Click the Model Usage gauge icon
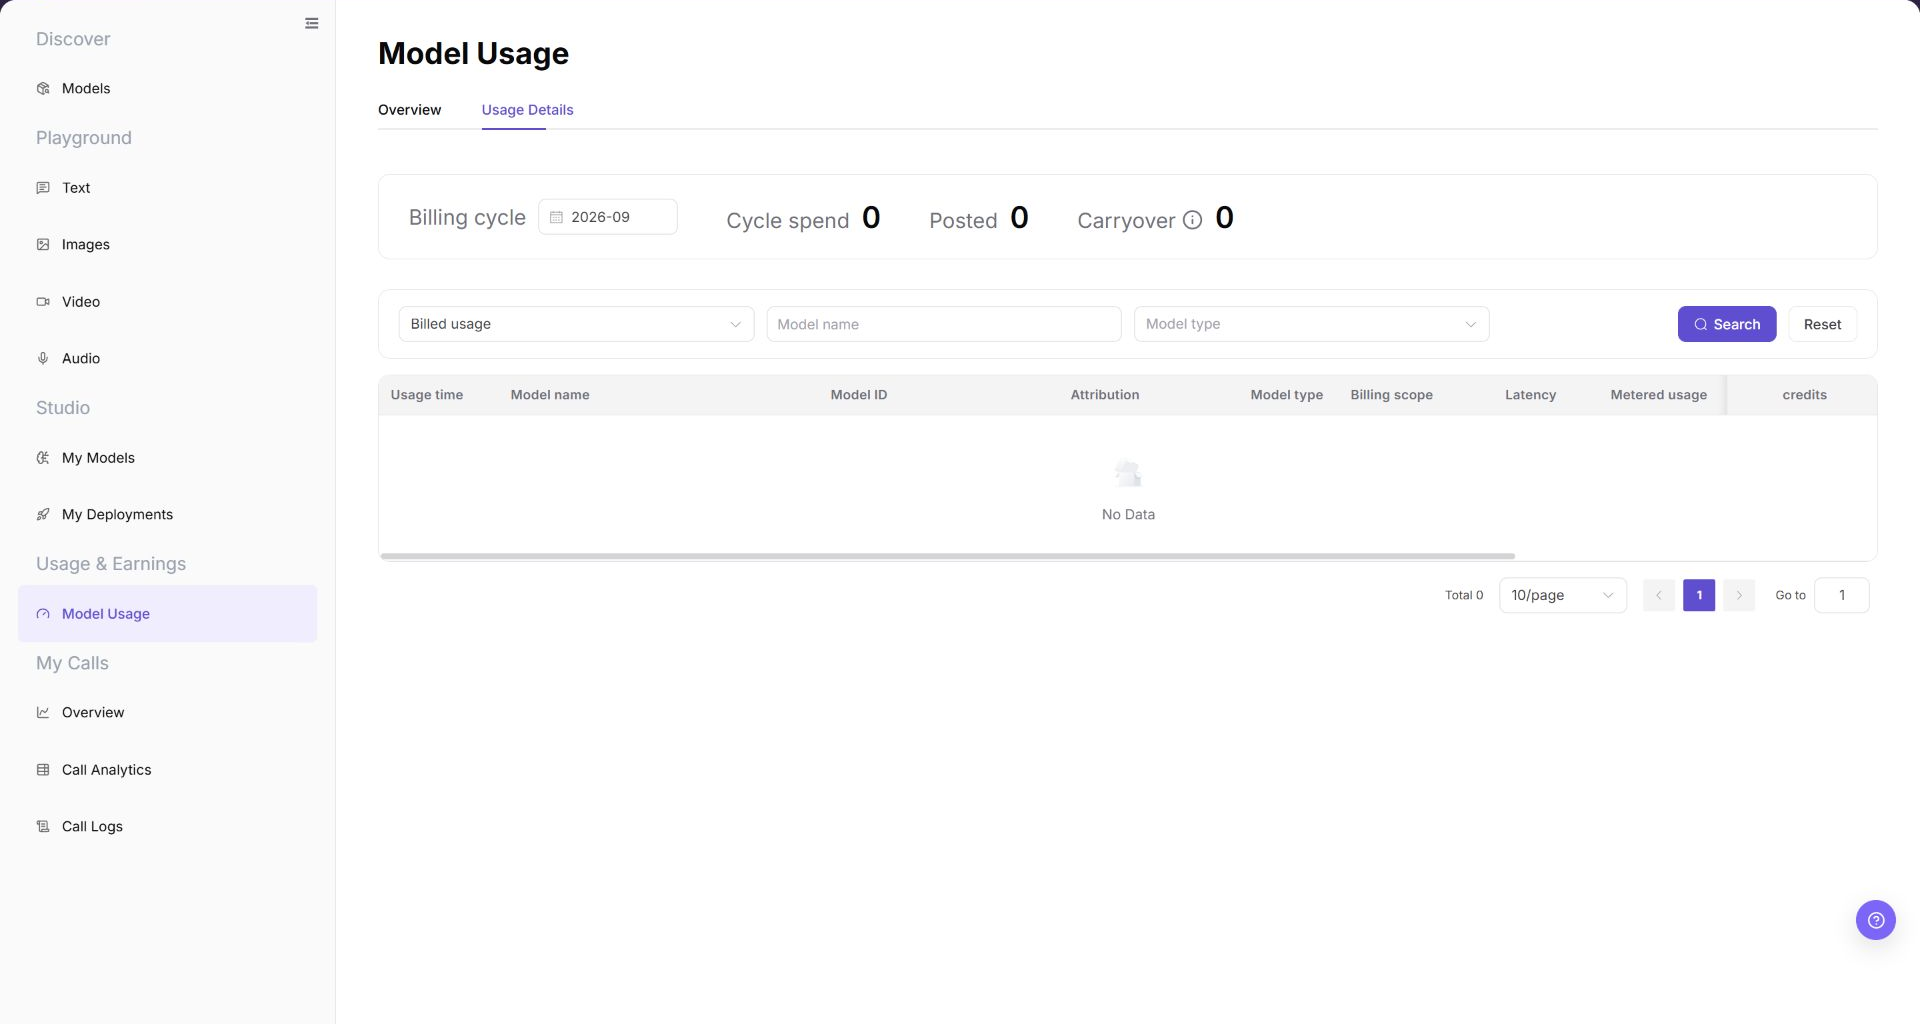Image resolution: width=1920 pixels, height=1024 pixels. 43,614
